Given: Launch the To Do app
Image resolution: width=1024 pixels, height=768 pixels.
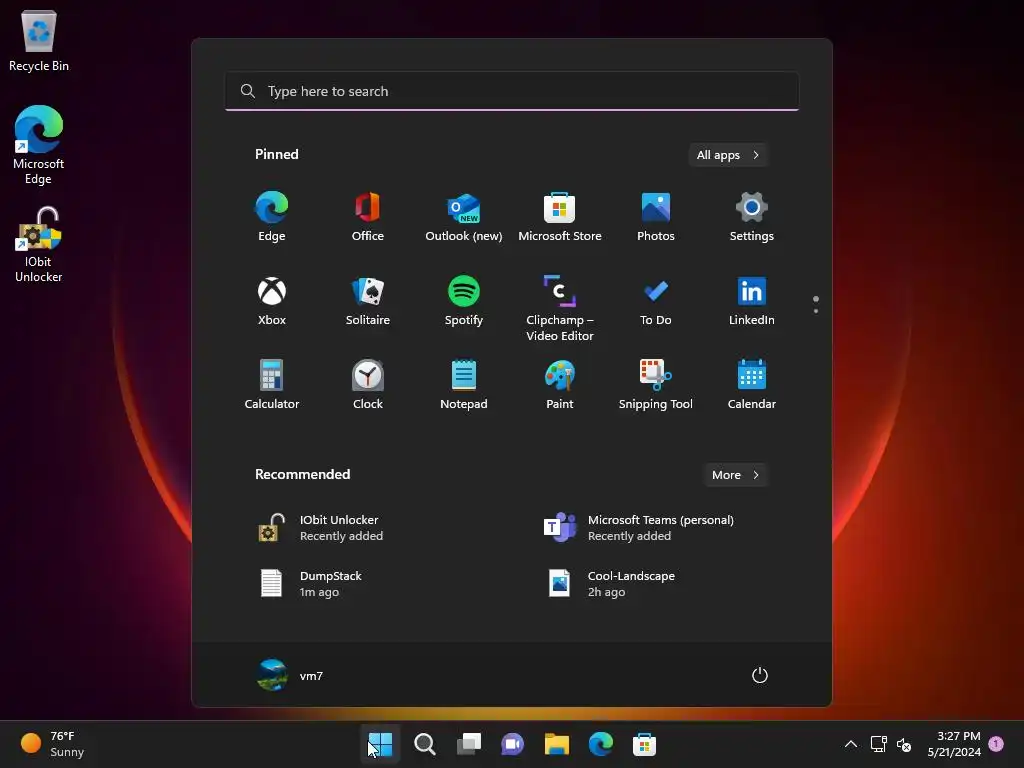Looking at the screenshot, I should point(656,301).
